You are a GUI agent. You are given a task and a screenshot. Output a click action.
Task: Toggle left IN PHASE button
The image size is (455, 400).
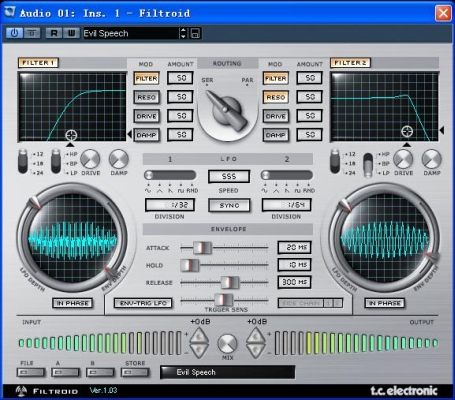pos(72,303)
